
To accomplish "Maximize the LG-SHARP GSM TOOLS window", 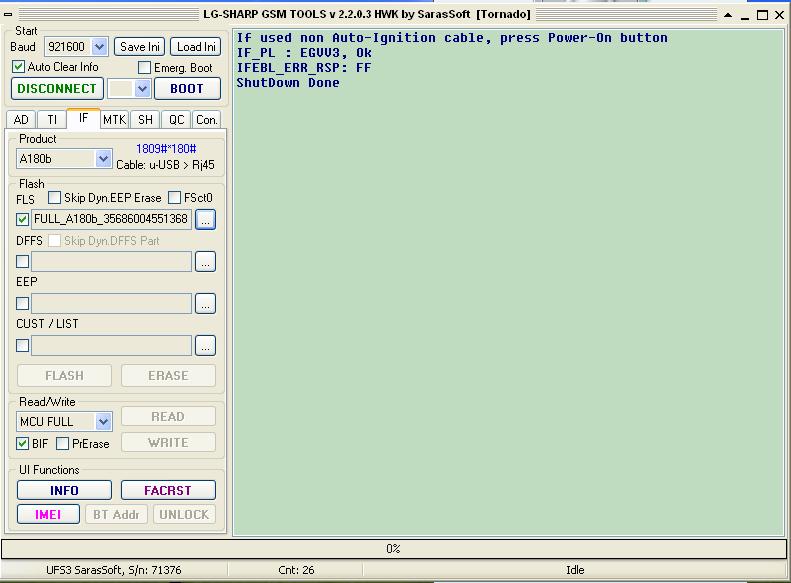I will pos(763,15).
